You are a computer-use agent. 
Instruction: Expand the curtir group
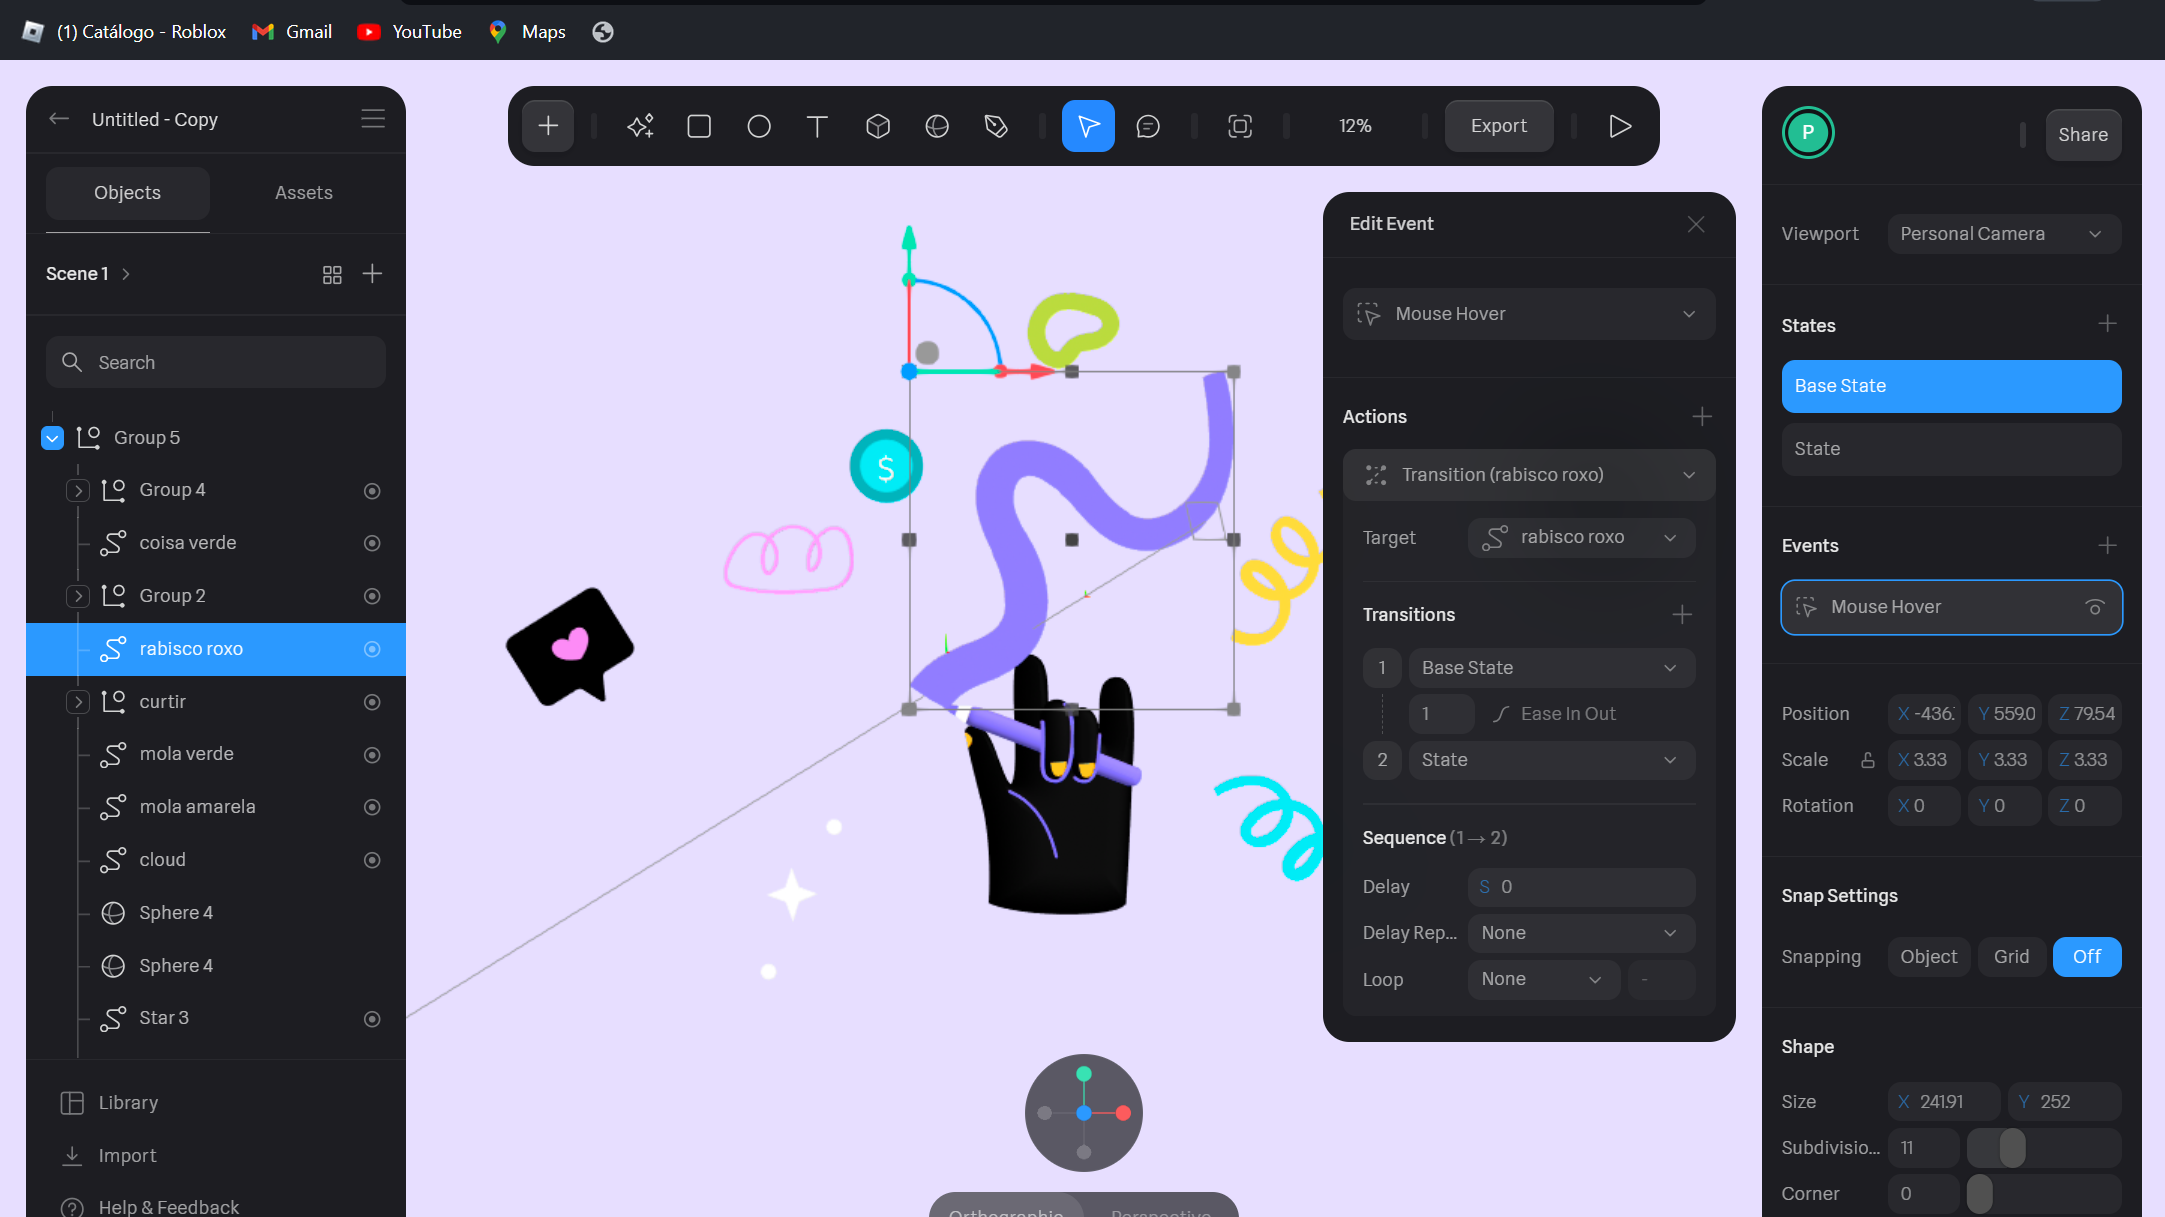(x=78, y=703)
